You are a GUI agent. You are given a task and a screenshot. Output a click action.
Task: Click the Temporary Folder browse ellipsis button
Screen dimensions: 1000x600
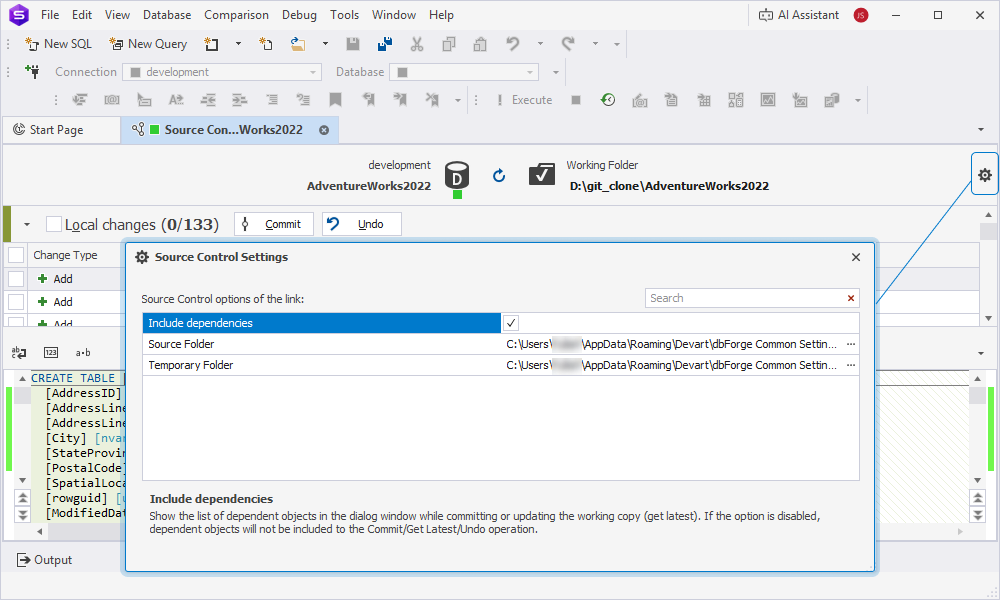tap(851, 365)
